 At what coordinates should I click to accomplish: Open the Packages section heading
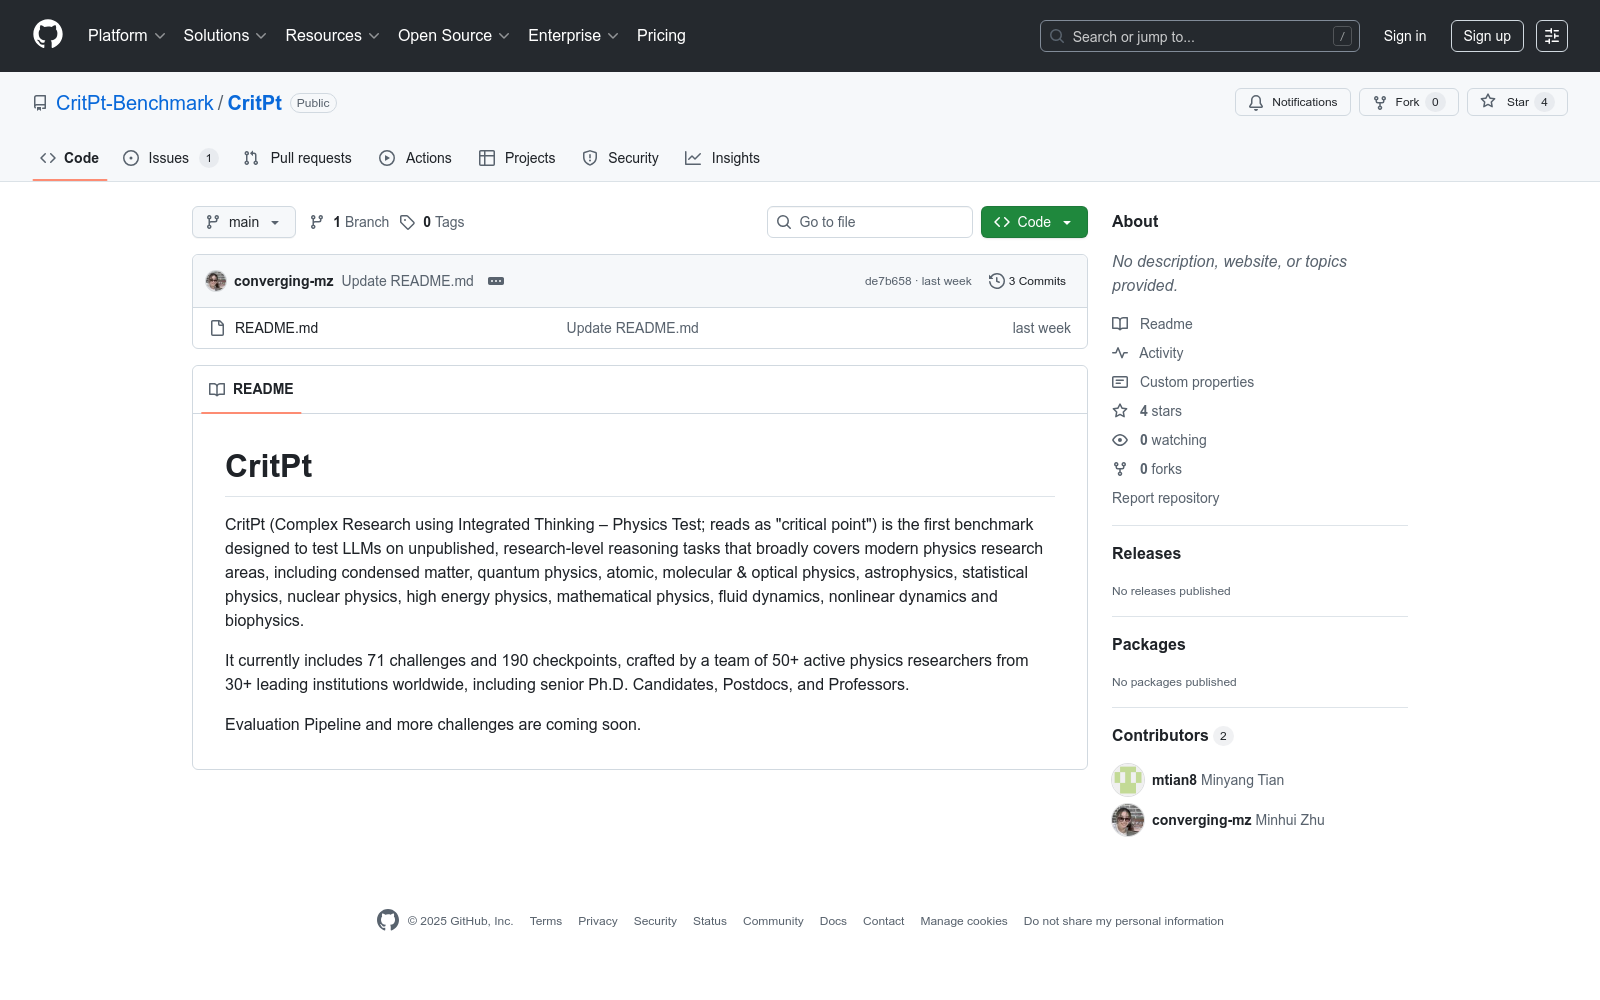click(1149, 644)
